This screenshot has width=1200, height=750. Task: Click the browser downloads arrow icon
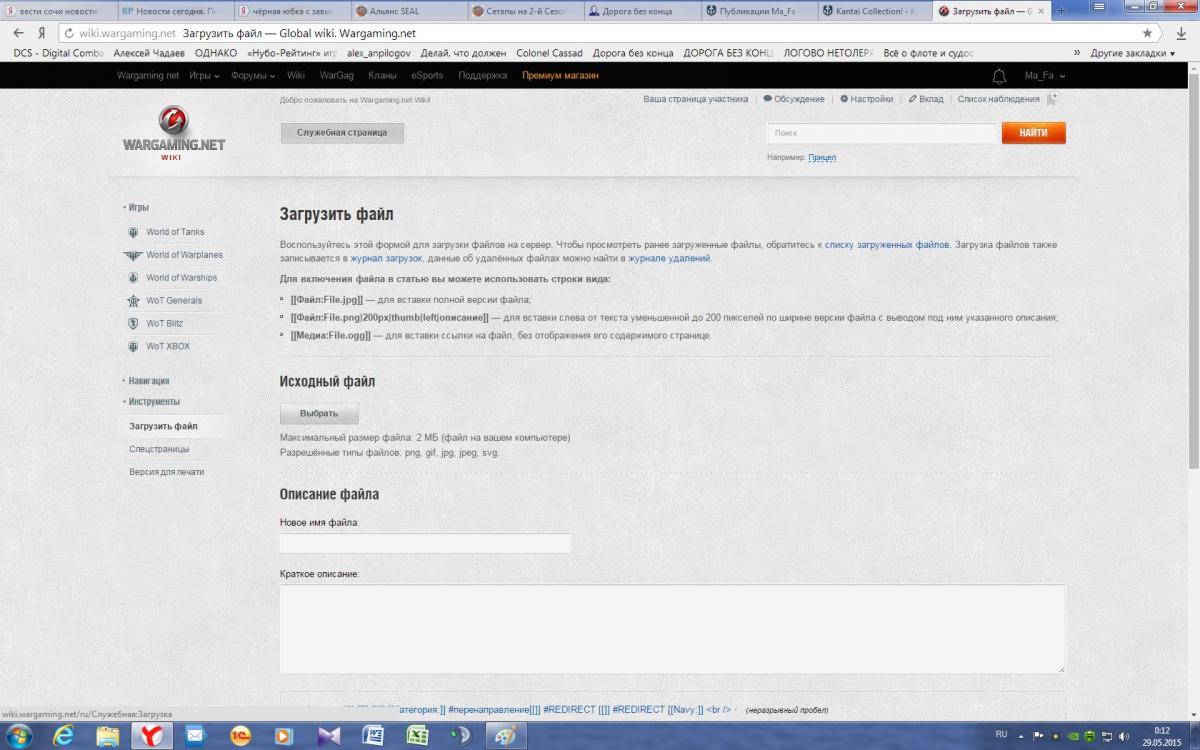tap(1181, 33)
